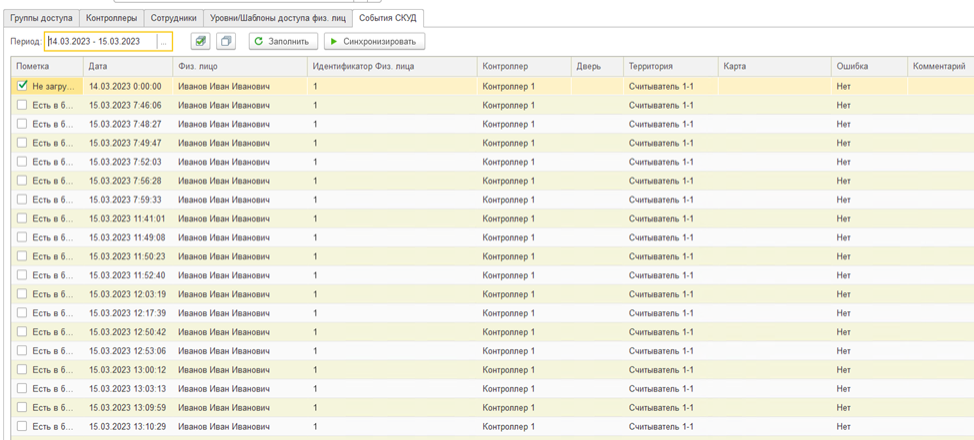This screenshot has width=974, height=440.
Task: Click into the Период date range field
Action: [102, 42]
